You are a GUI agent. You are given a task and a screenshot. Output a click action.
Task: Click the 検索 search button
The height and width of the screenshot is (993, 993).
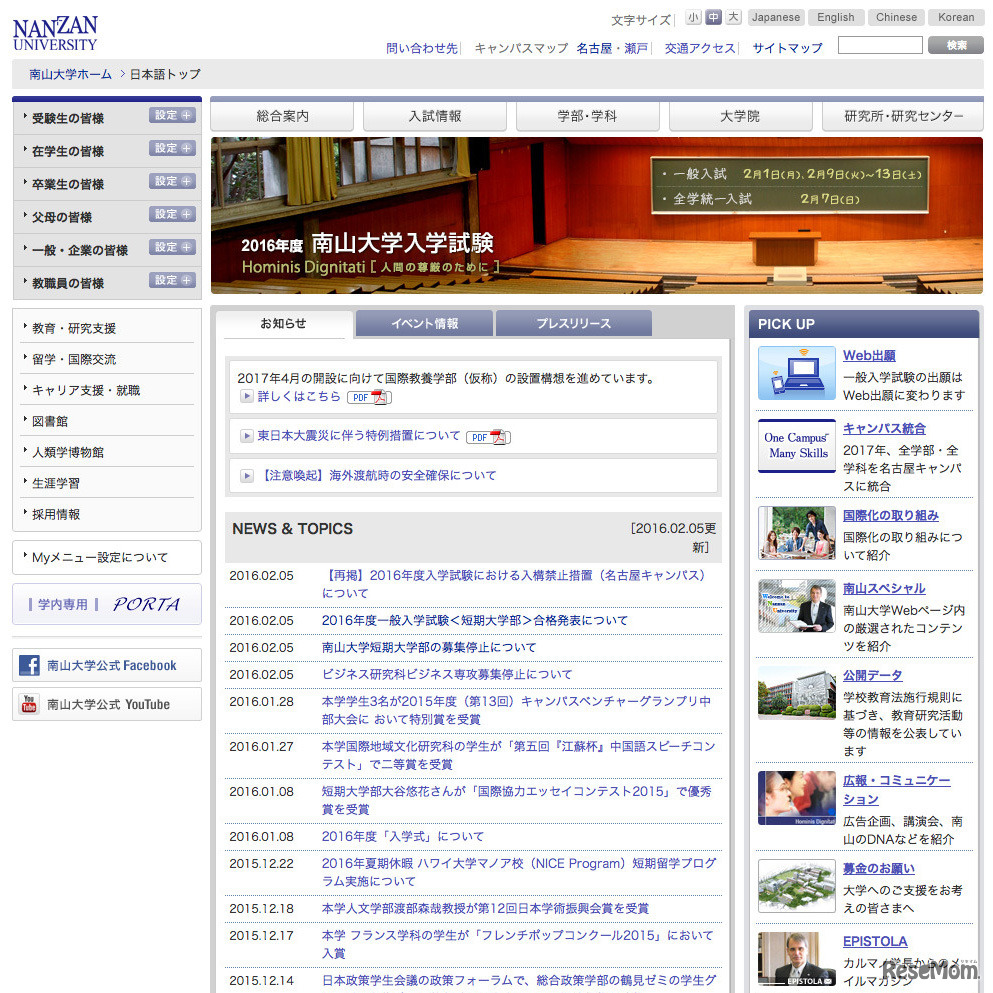(x=956, y=45)
